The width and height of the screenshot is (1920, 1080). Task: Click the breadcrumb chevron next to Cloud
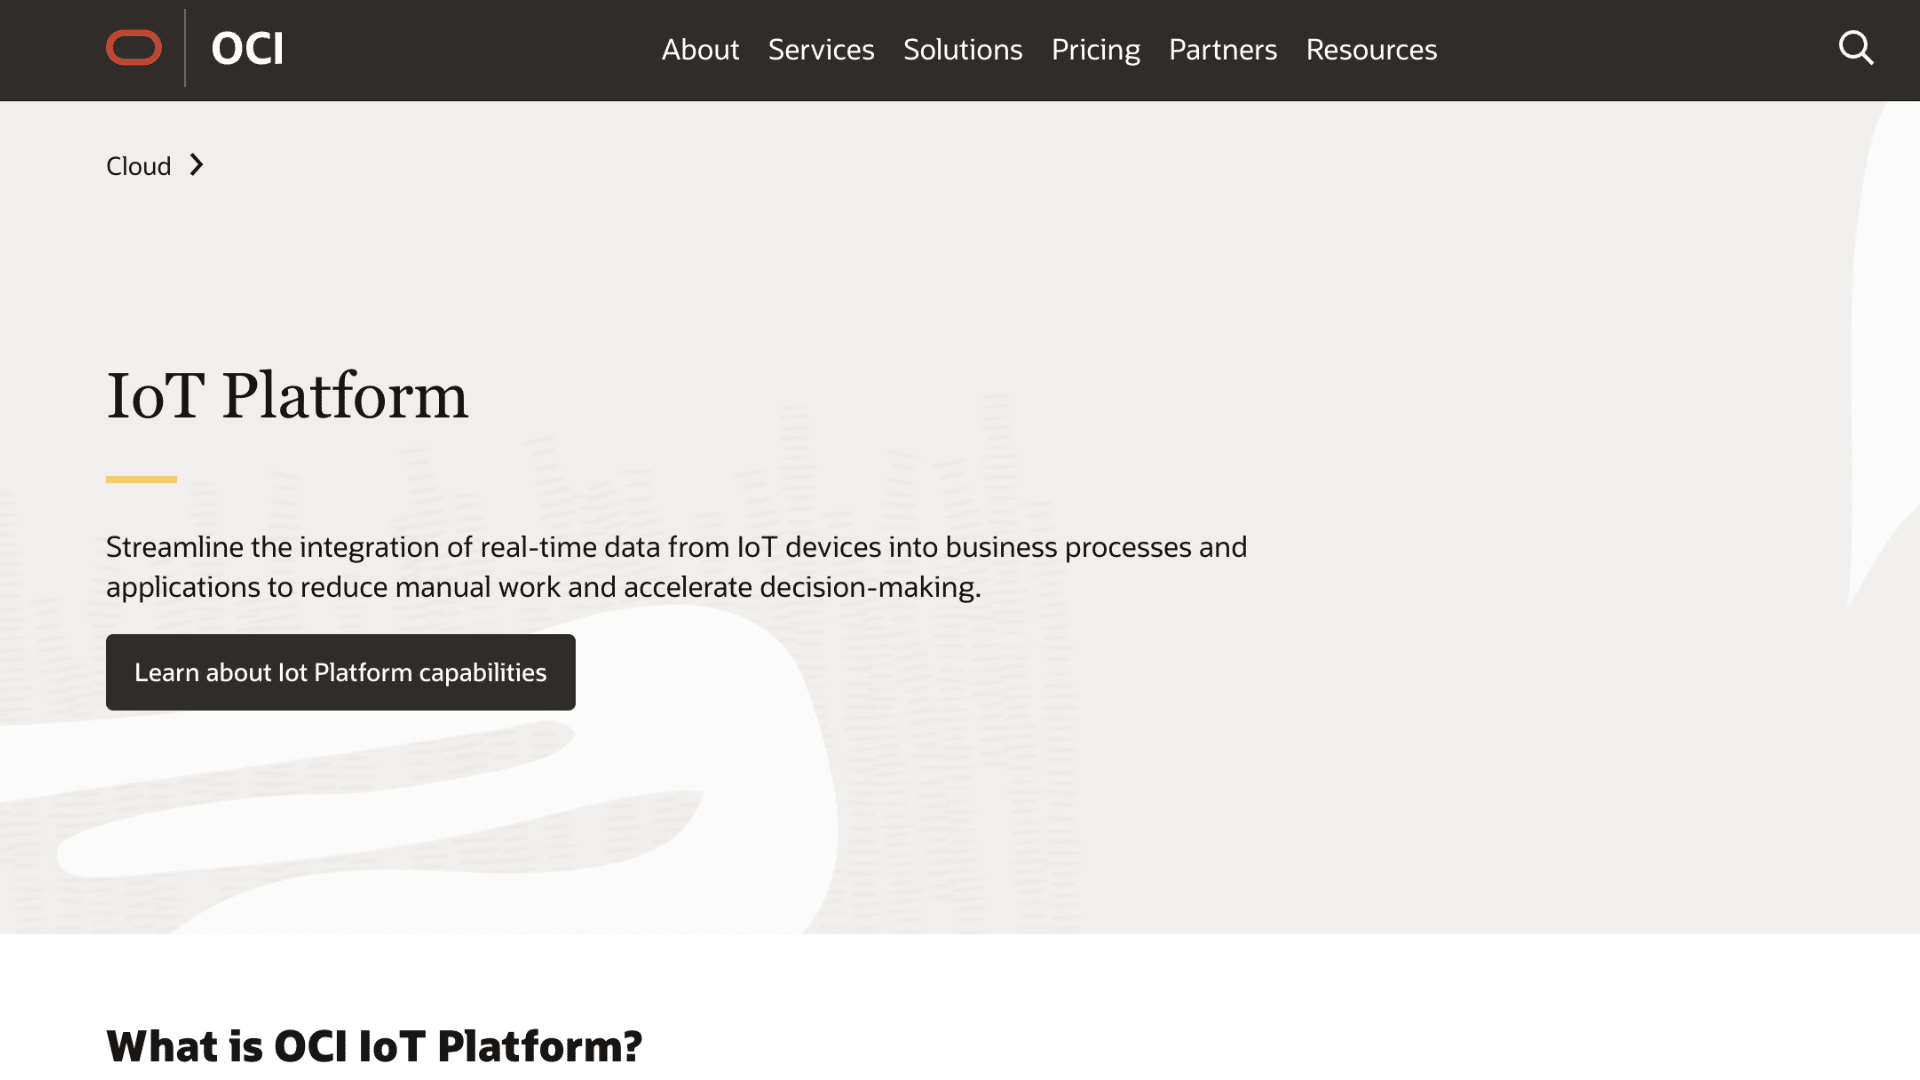197,165
